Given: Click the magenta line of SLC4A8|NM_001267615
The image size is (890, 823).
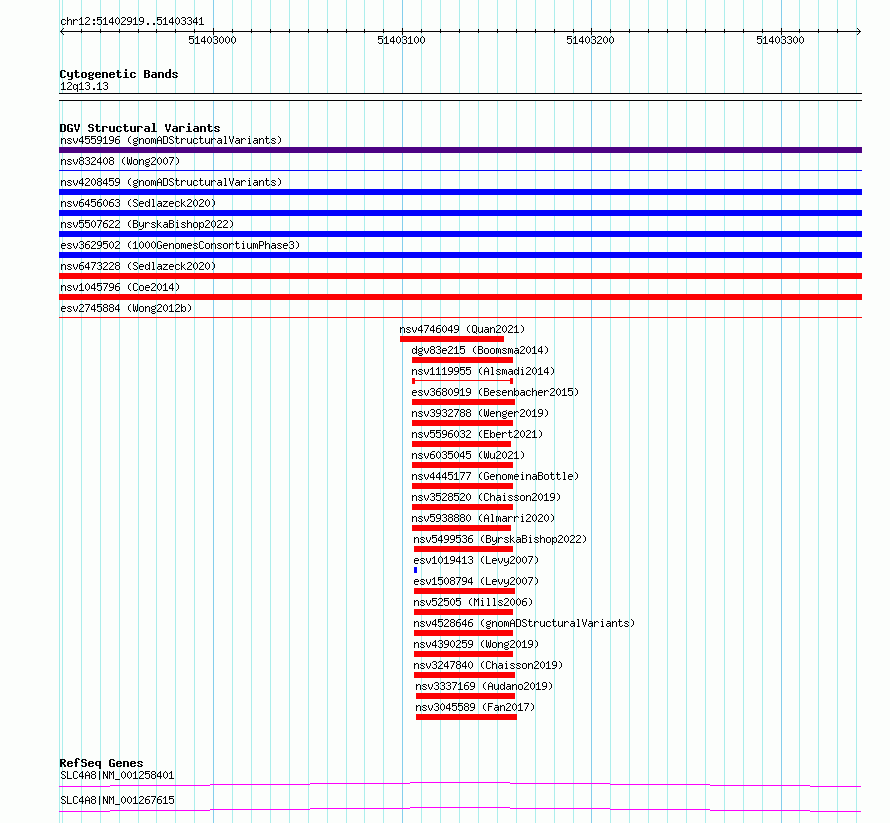Looking at the screenshot, I should pyautogui.click(x=460, y=809).
